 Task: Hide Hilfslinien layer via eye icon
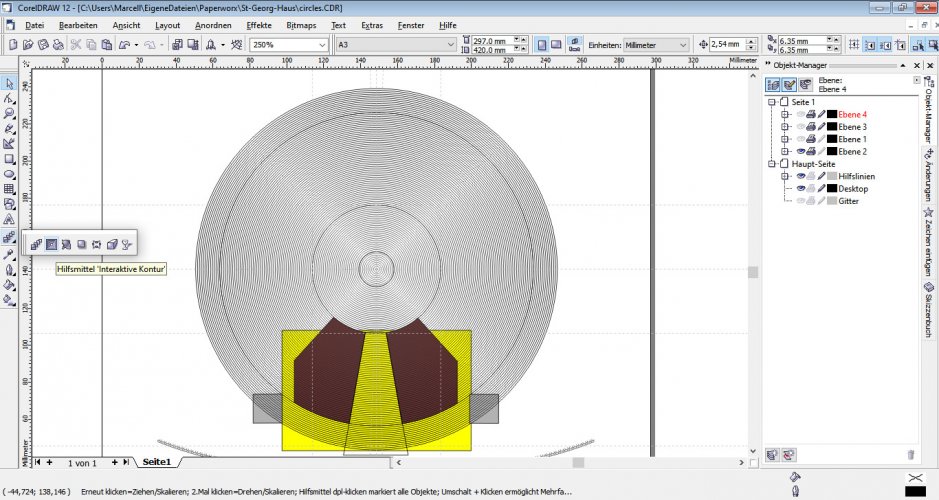click(x=801, y=176)
